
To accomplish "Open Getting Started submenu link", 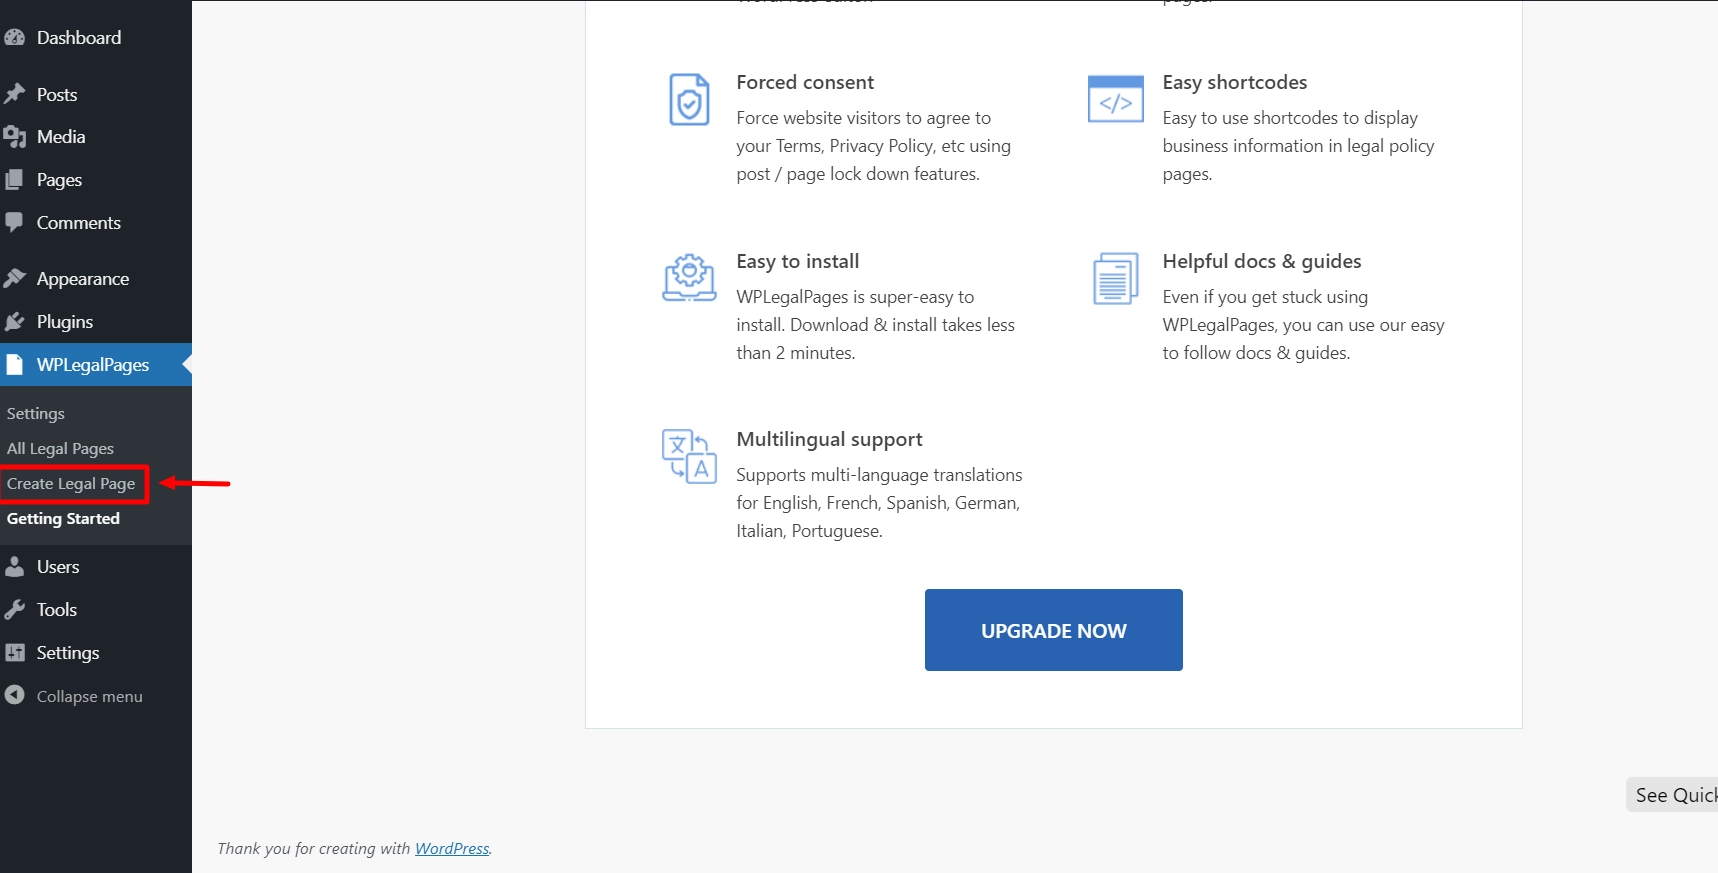I will pyautogui.click(x=63, y=518).
